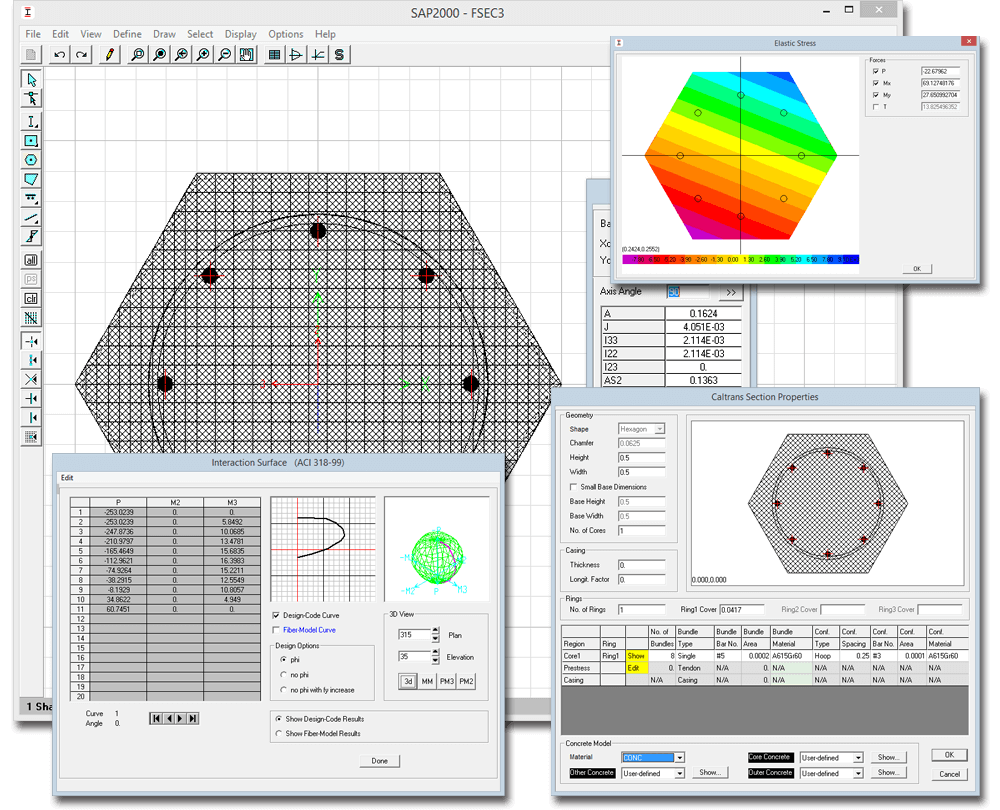The image size is (1000, 810).
Task: Select the reshape pointer tool
Action: tap(31, 98)
